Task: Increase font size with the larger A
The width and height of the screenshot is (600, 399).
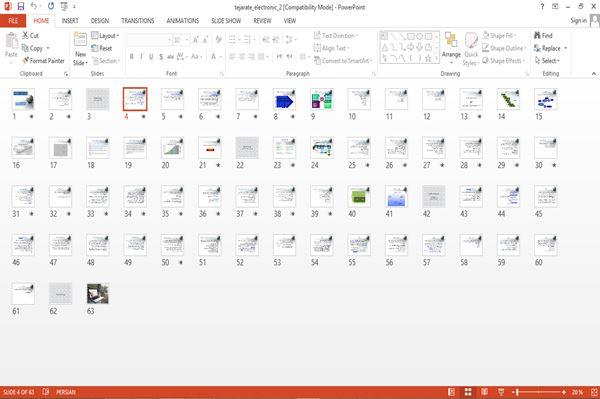Action: pos(196,40)
